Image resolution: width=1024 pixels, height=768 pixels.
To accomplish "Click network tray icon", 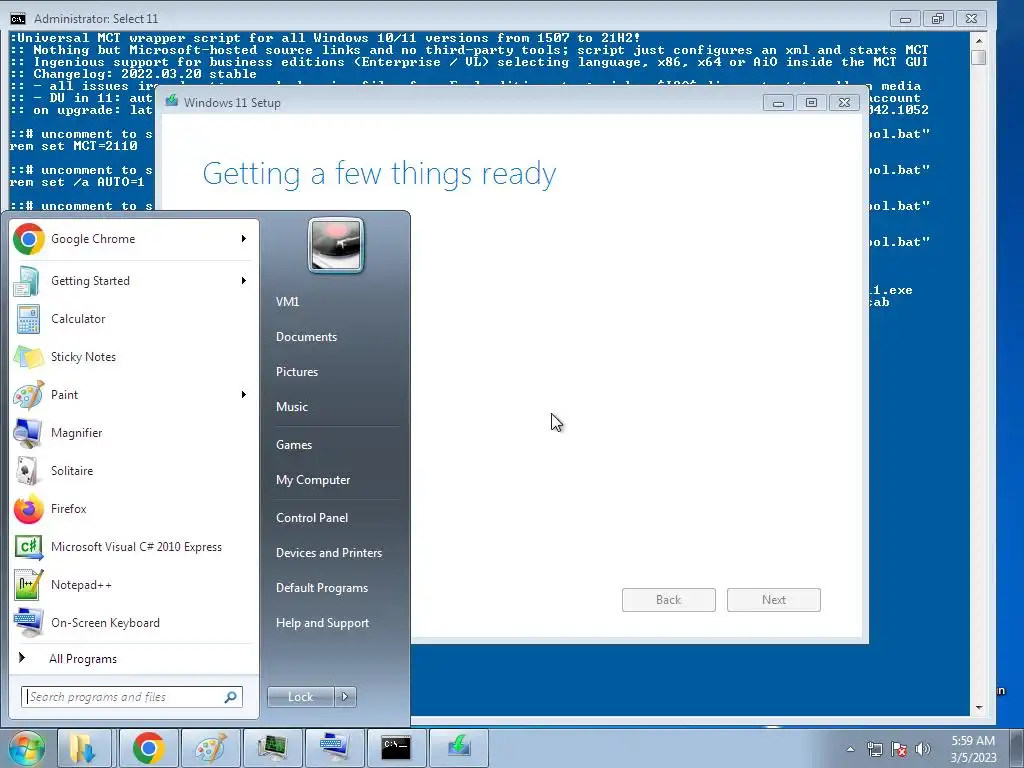I will (874, 749).
